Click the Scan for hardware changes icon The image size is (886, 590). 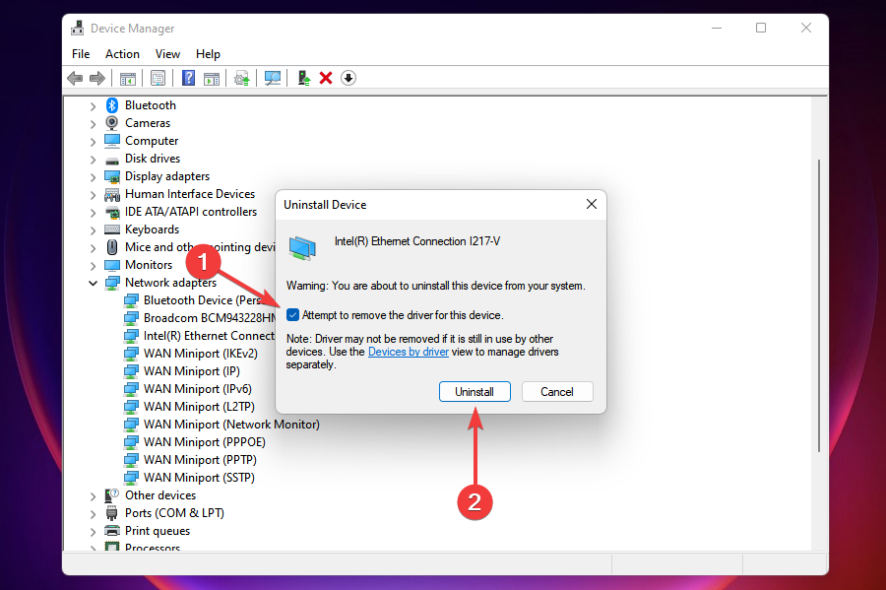pyautogui.click(x=272, y=77)
